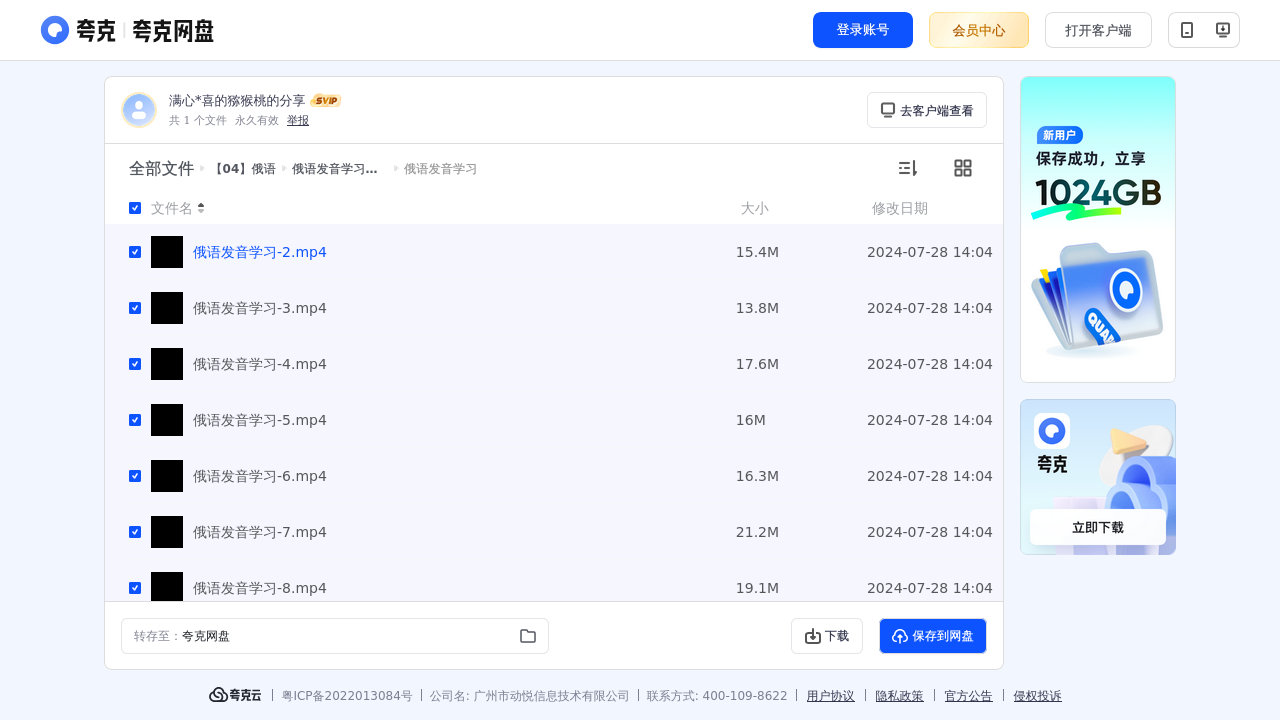Uncheck 俄语发音学习-6.mp4 checkbox
The height and width of the screenshot is (720, 1280).
pos(135,476)
